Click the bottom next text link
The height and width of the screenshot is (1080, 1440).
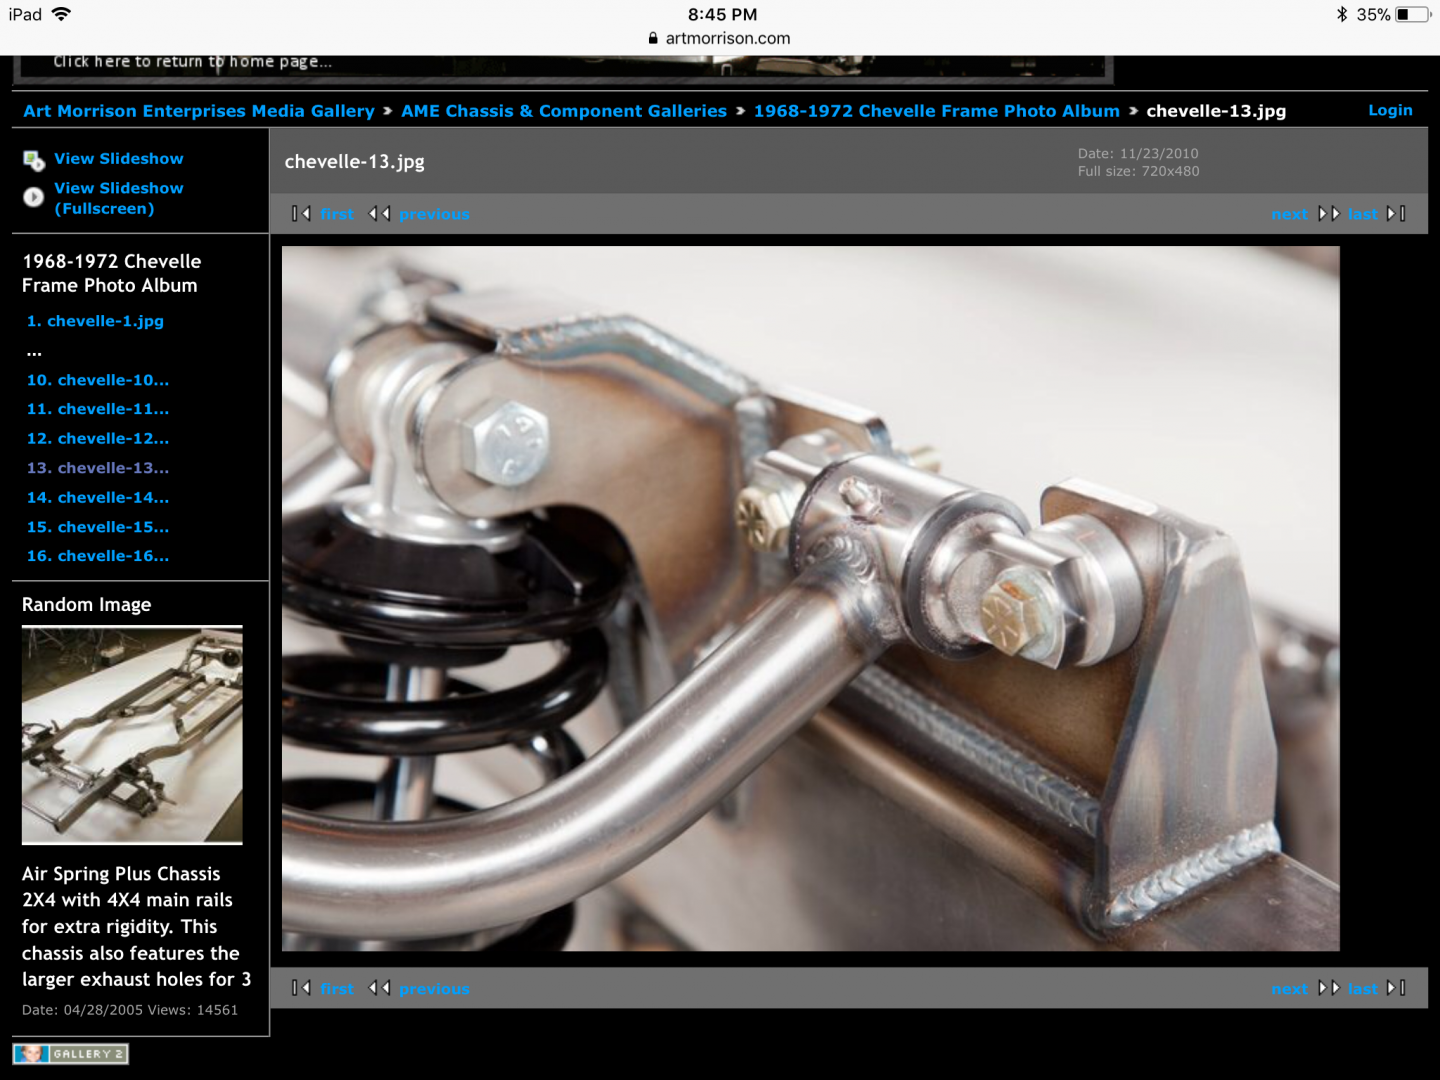[1289, 988]
